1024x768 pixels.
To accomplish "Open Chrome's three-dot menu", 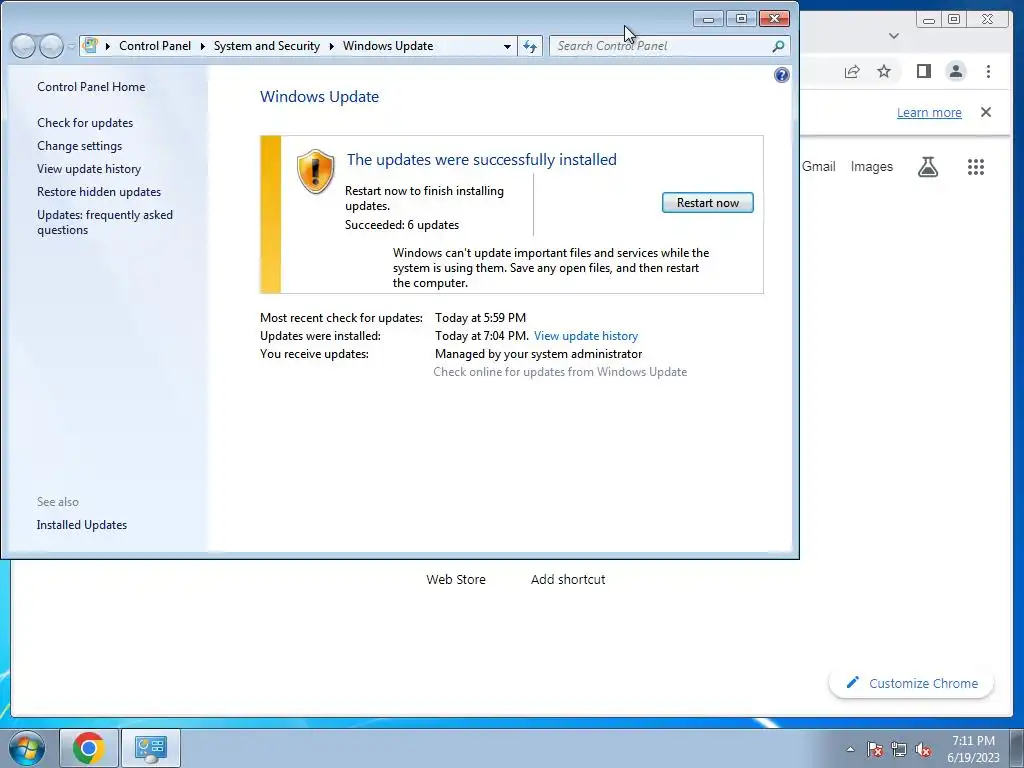I will click(988, 71).
